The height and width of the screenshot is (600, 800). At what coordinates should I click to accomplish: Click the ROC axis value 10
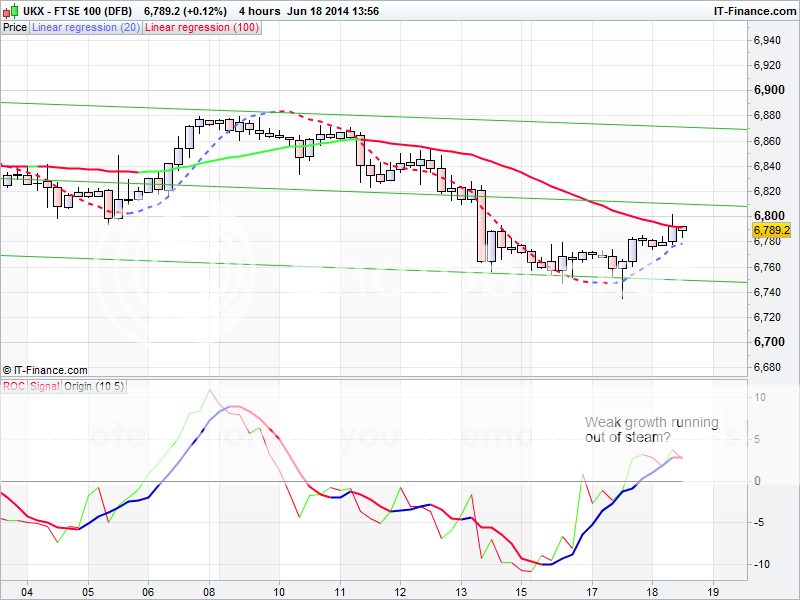coord(760,397)
